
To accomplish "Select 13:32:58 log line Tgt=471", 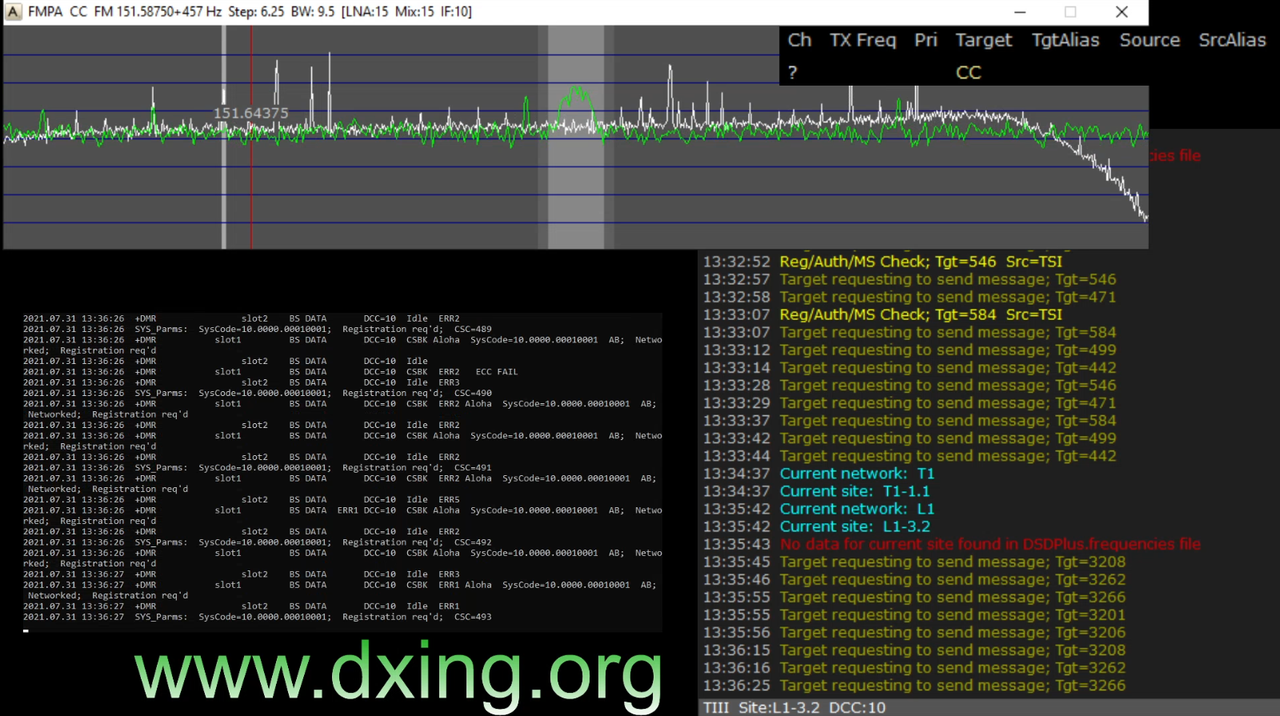I will click(909, 297).
